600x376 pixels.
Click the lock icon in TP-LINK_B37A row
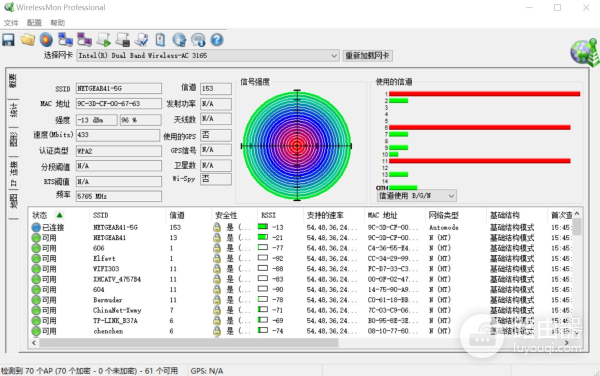click(x=217, y=321)
